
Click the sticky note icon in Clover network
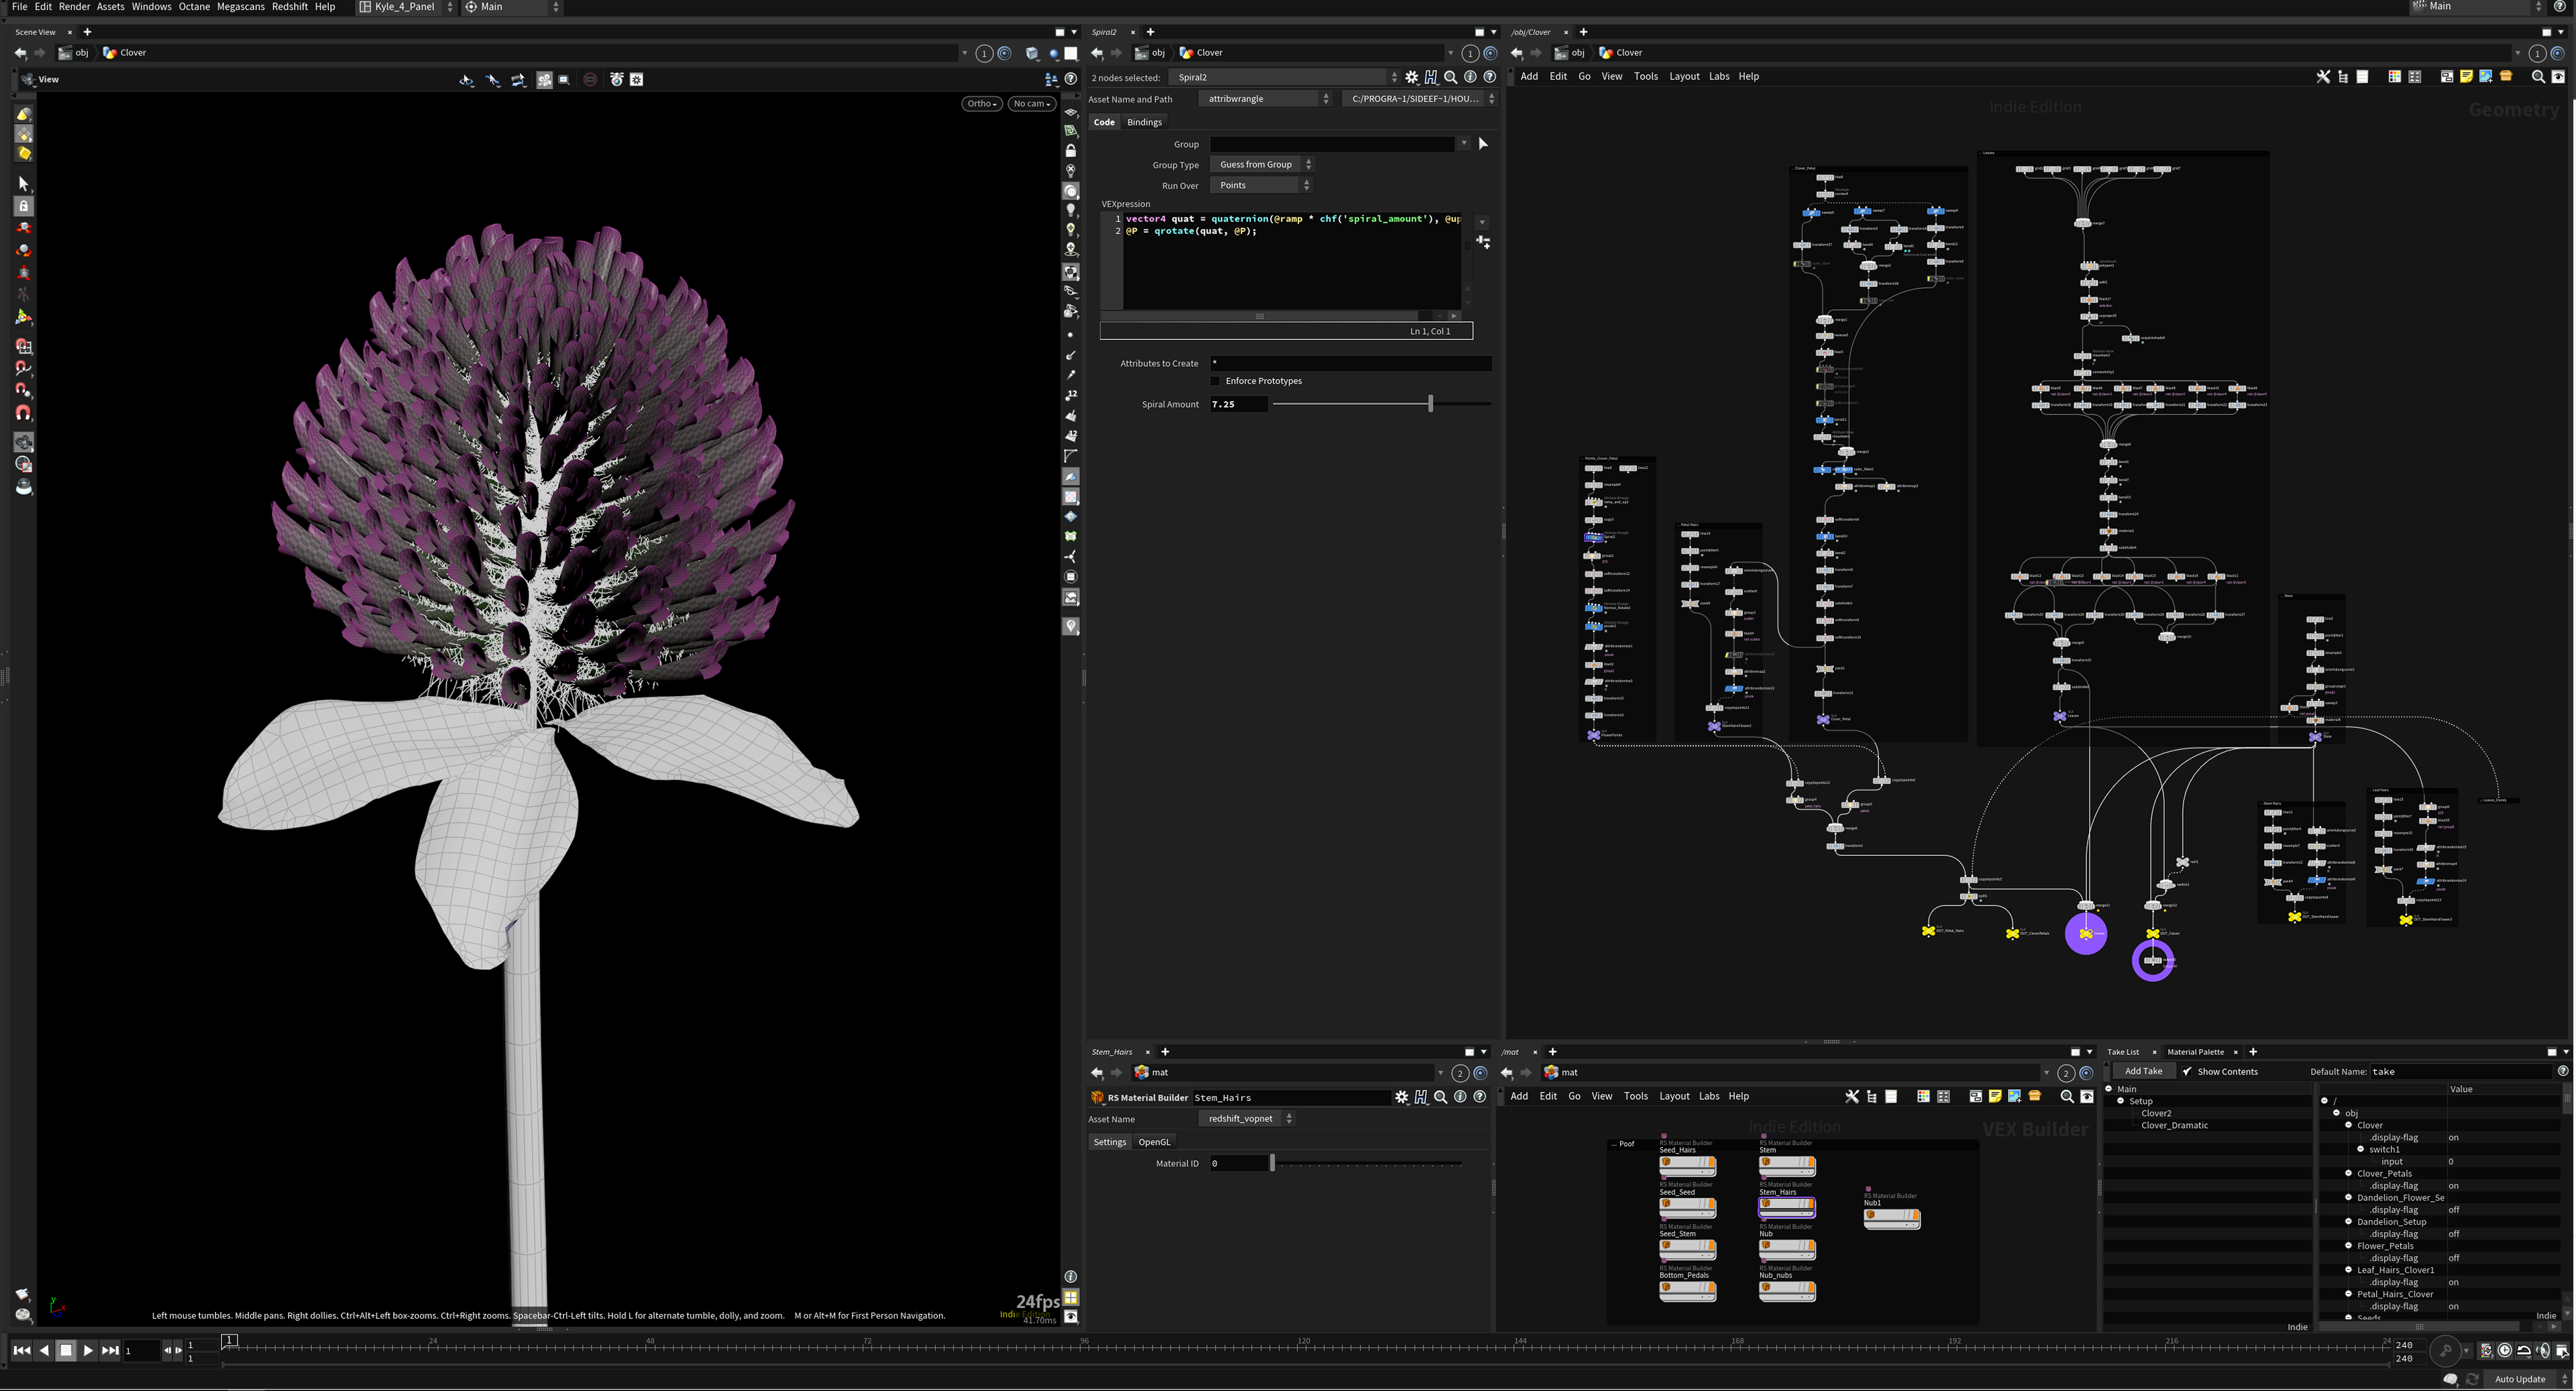(2466, 77)
